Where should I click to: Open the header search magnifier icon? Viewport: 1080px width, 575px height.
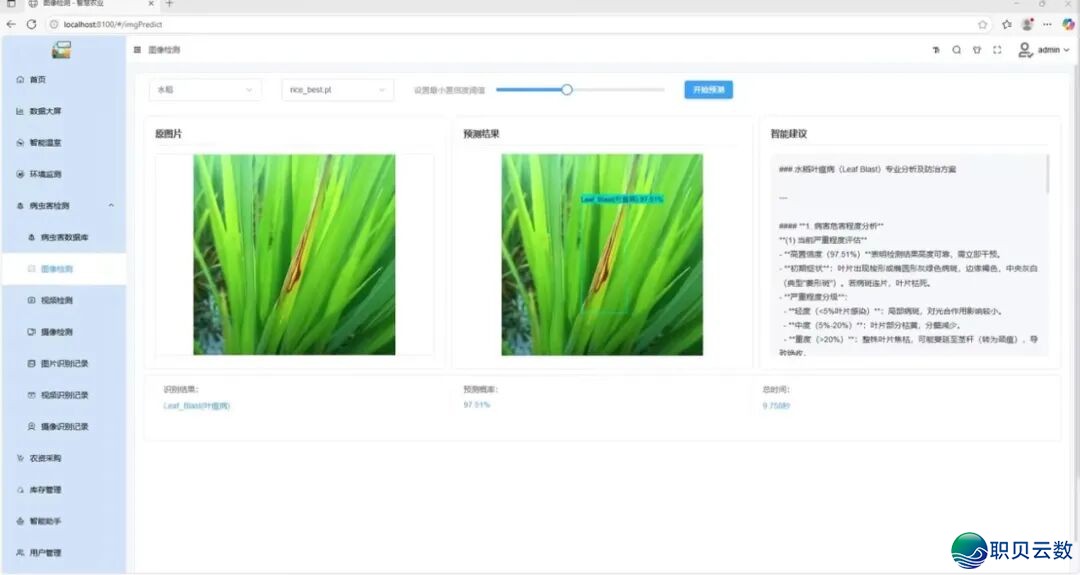(x=956, y=50)
